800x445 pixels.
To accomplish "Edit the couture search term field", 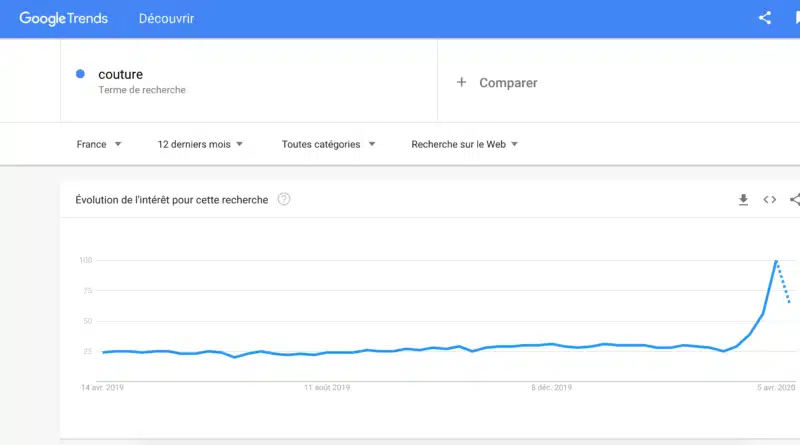I will point(248,81).
